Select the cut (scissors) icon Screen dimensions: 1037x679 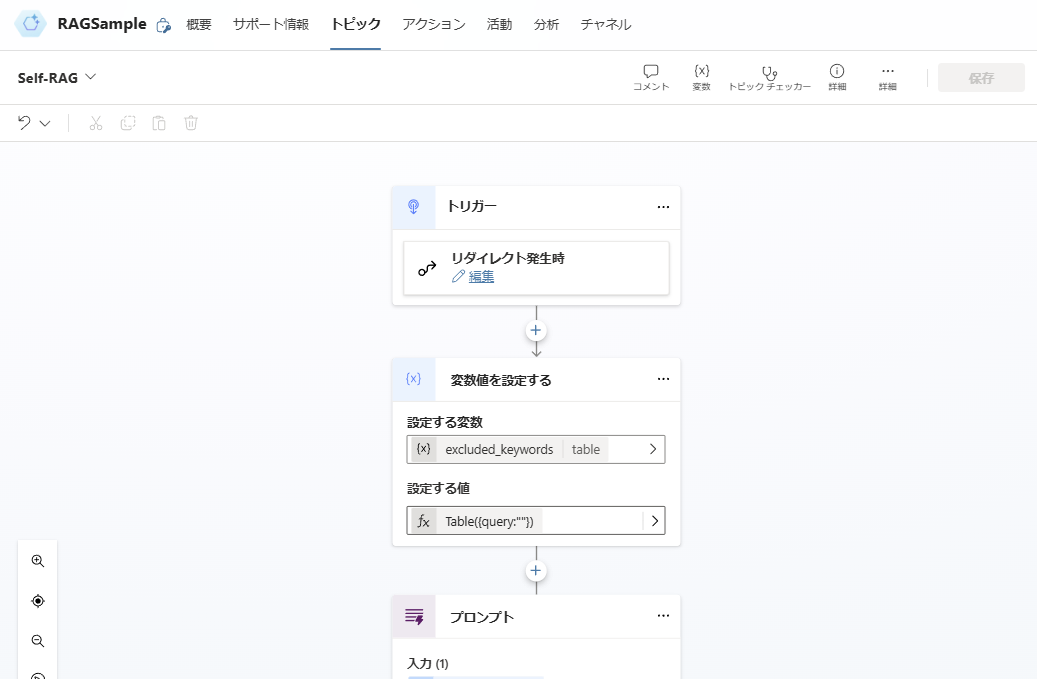click(95, 122)
